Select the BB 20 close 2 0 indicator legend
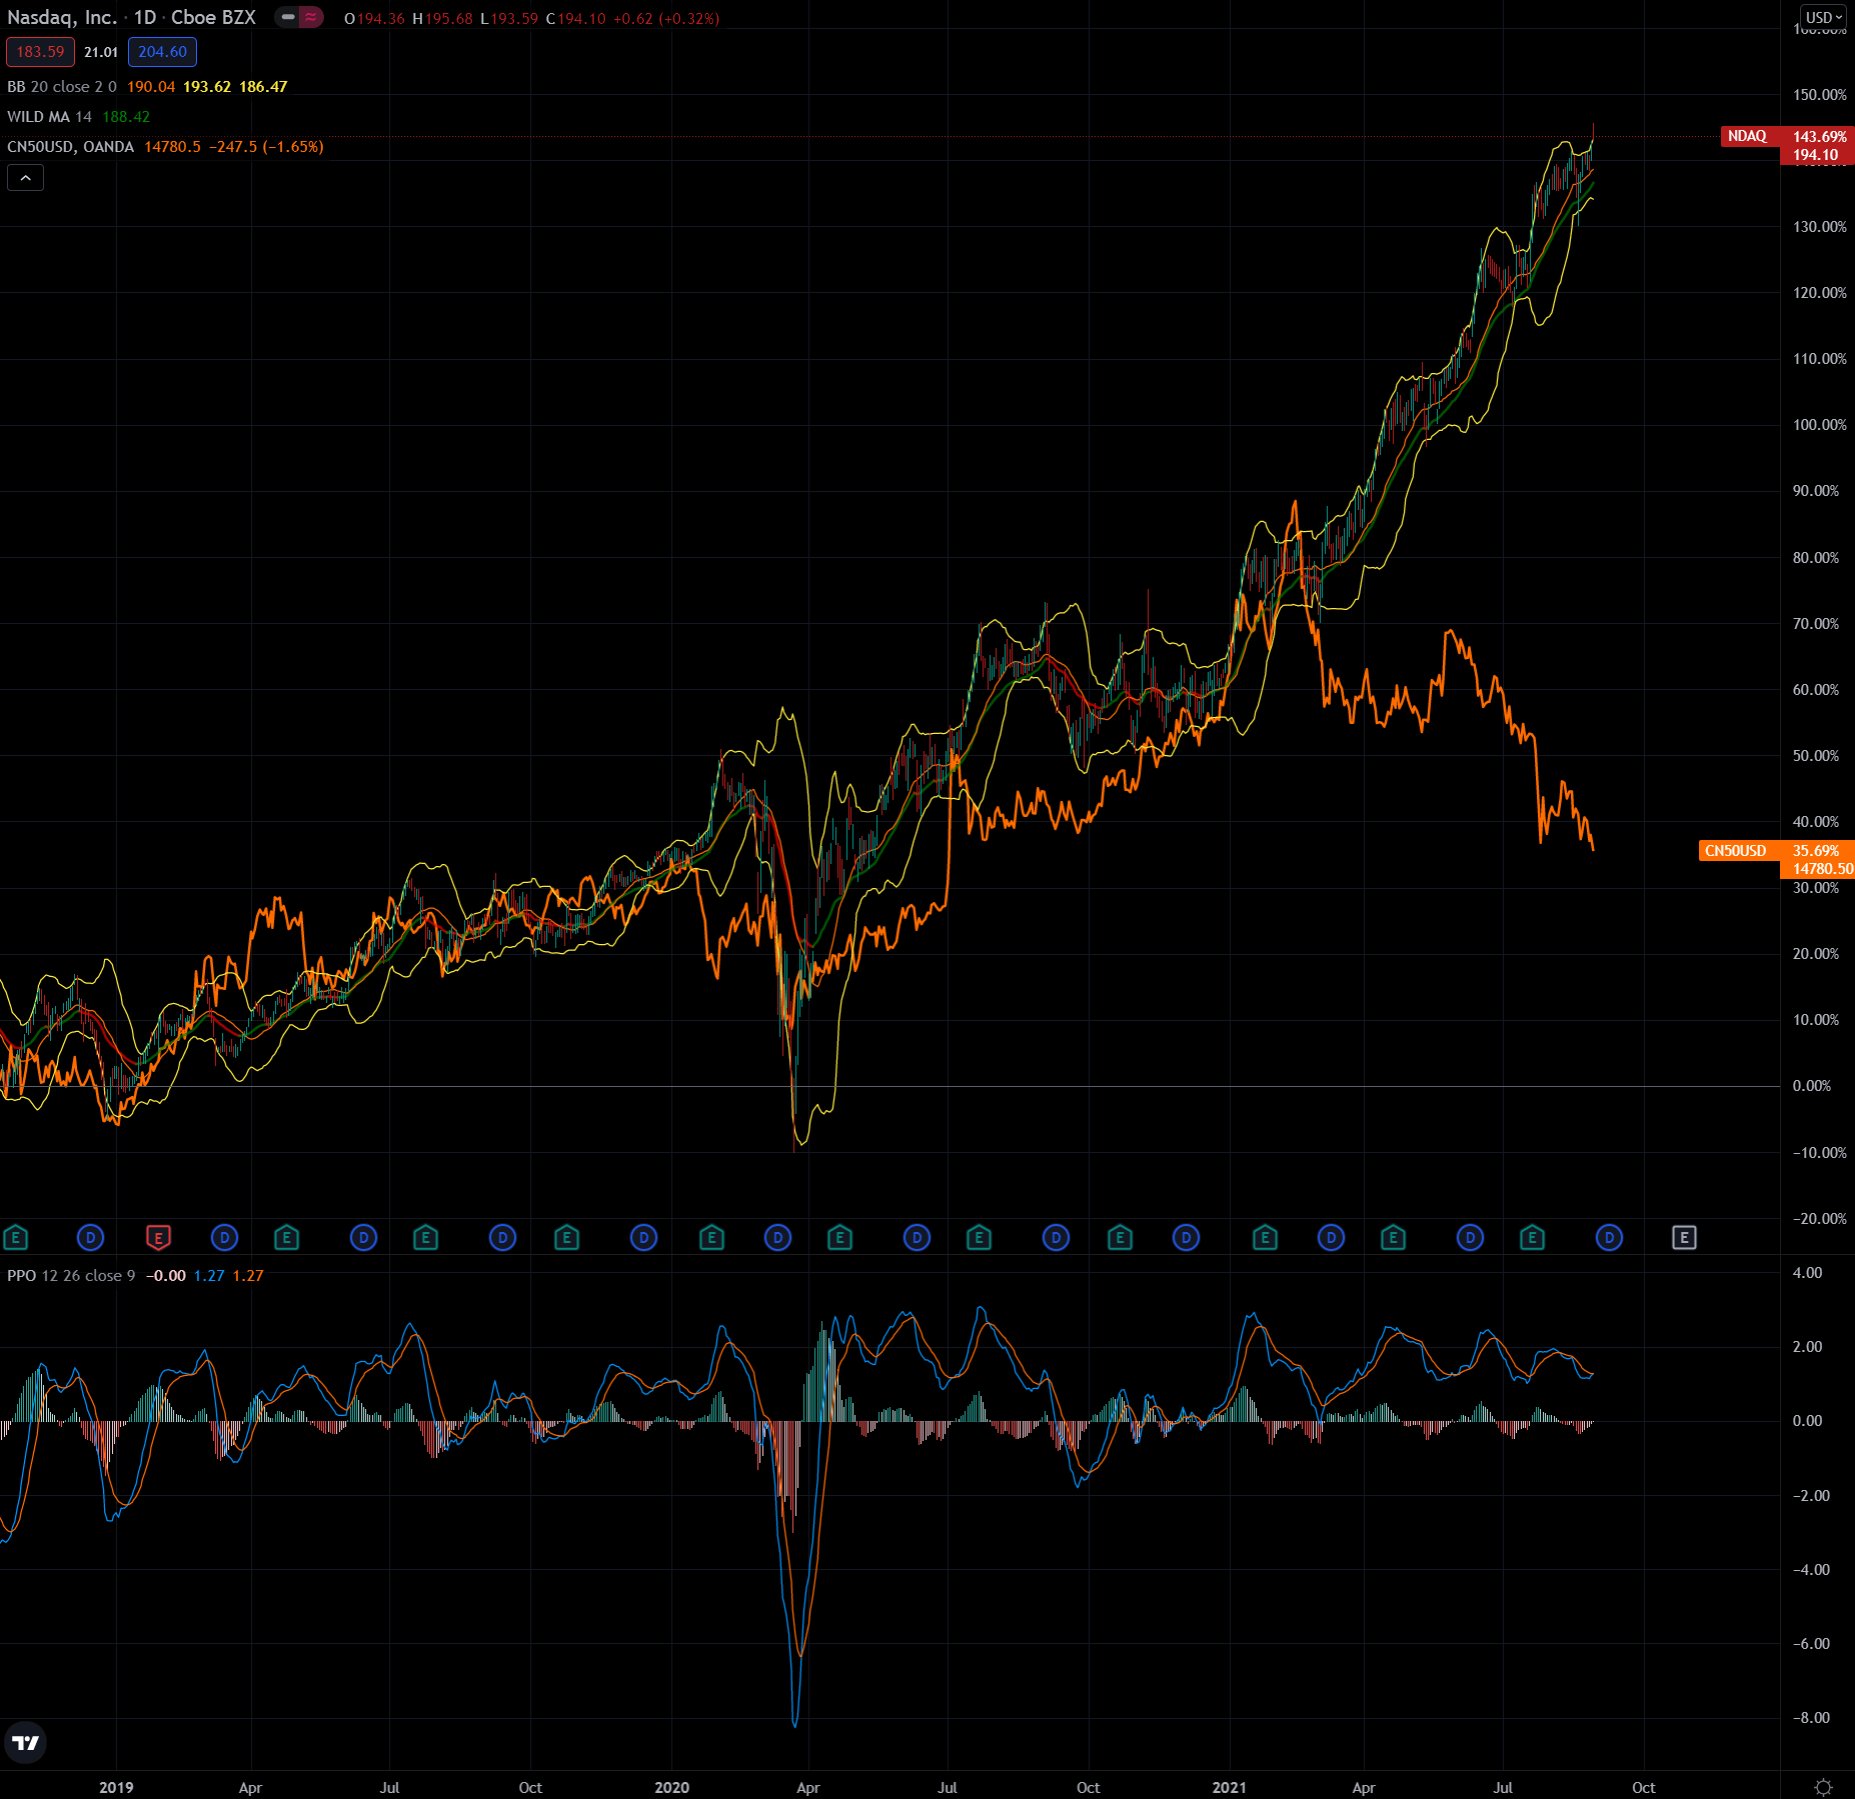1855x1799 pixels. pos(62,87)
